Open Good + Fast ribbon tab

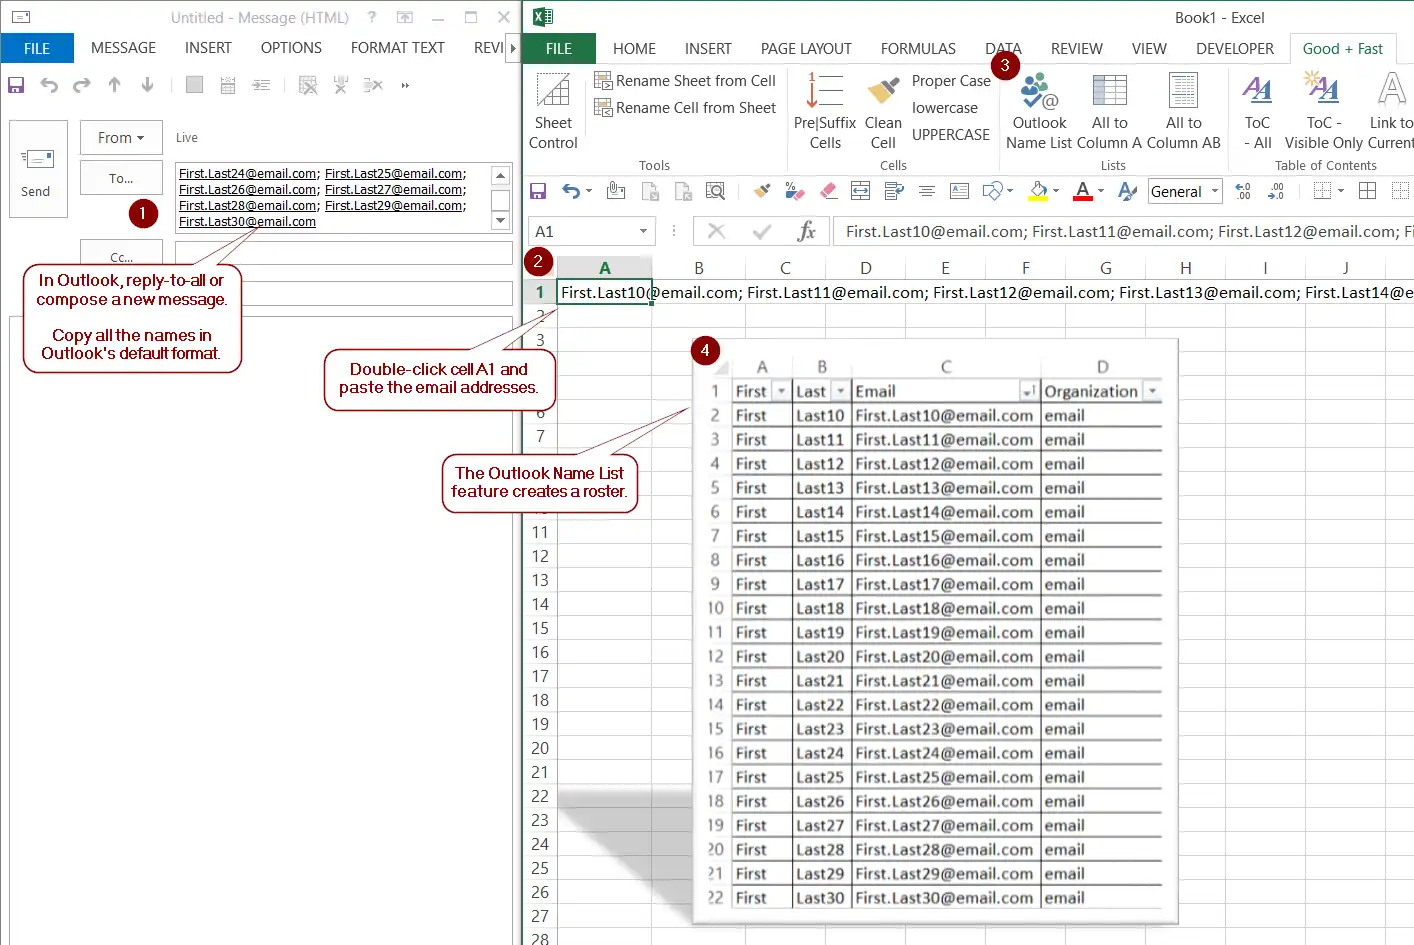[x=1343, y=48]
